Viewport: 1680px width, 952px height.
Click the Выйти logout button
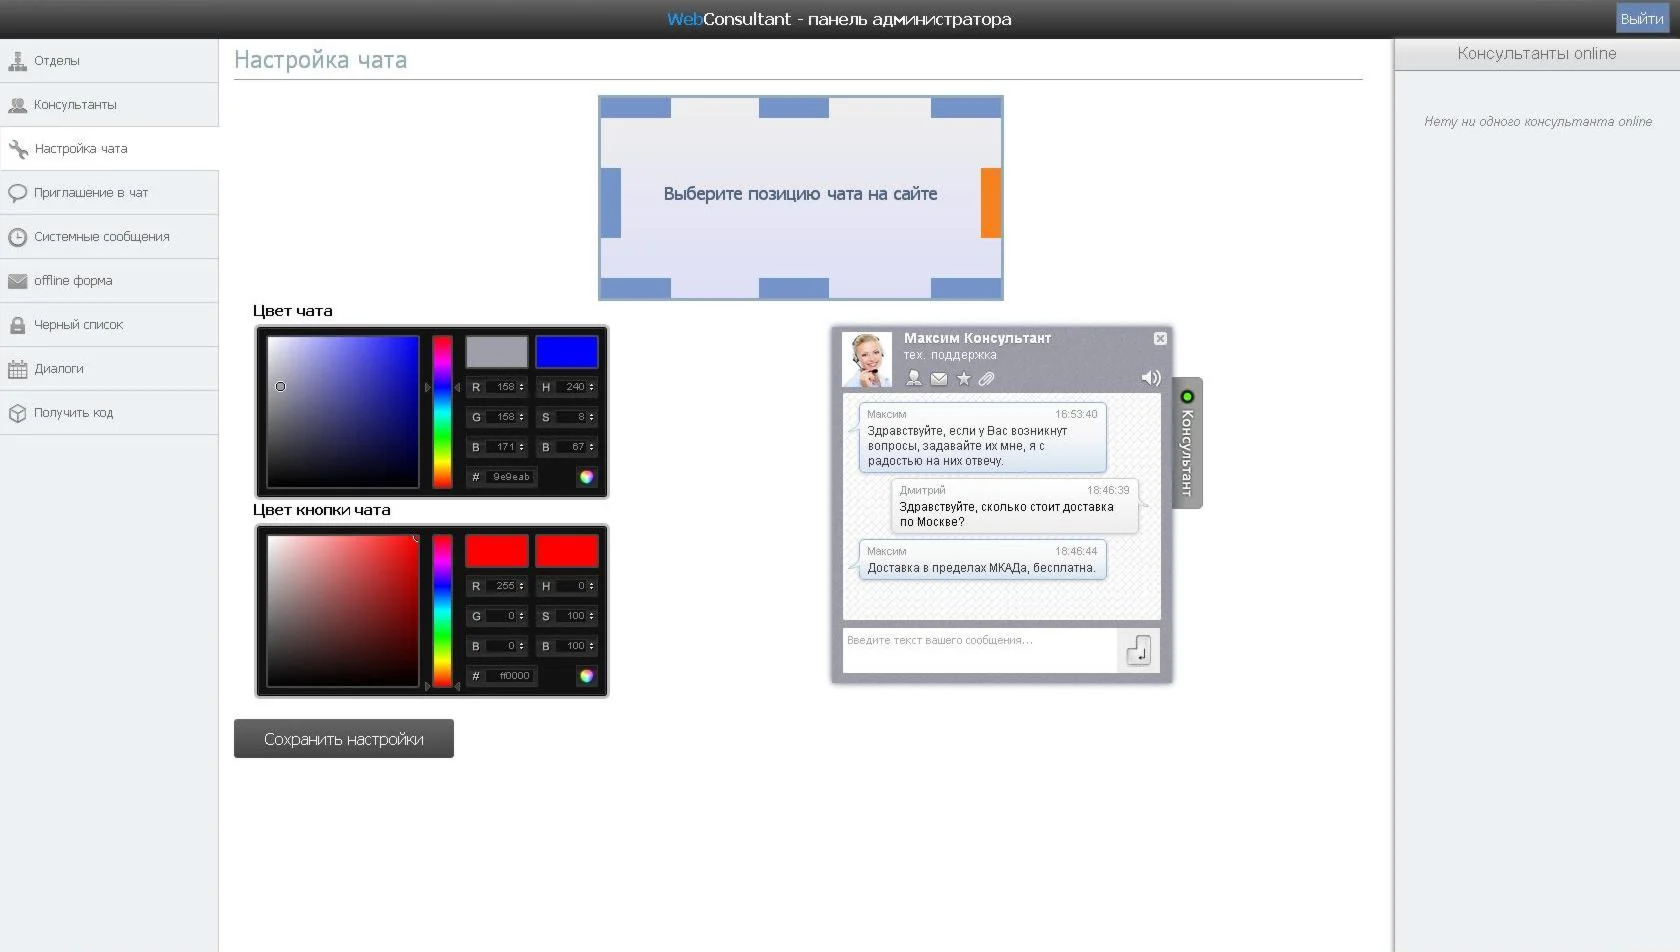pos(1641,19)
